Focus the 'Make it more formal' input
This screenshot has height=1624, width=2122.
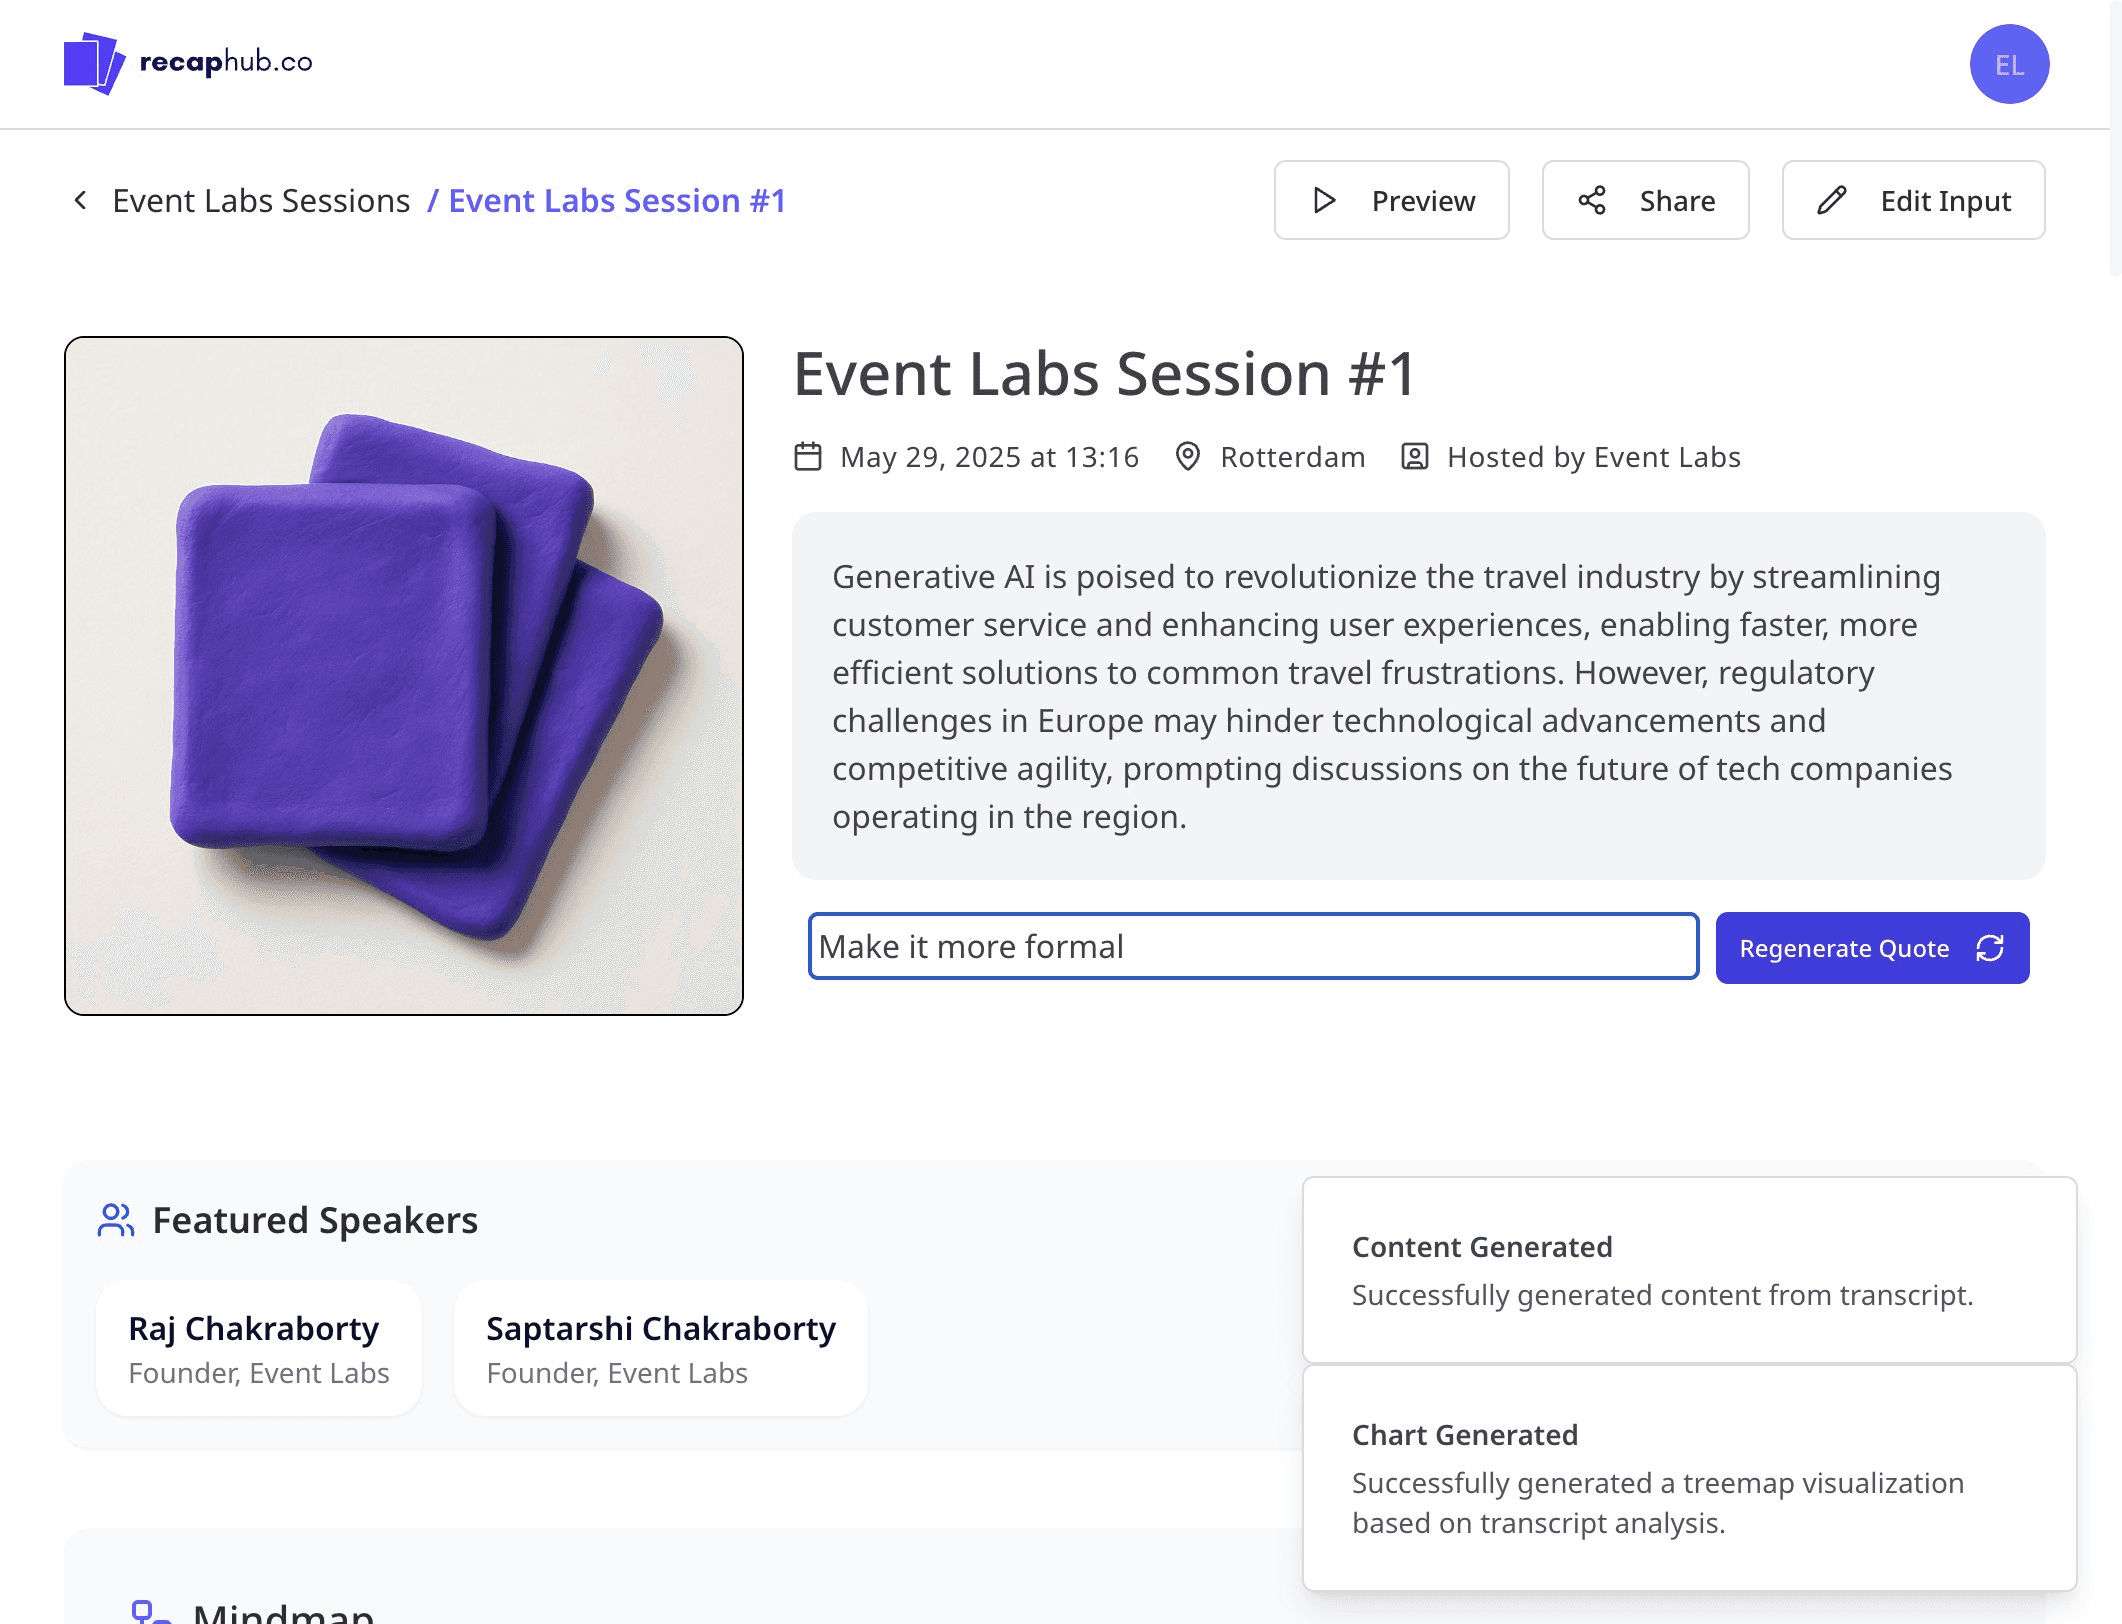click(1253, 946)
